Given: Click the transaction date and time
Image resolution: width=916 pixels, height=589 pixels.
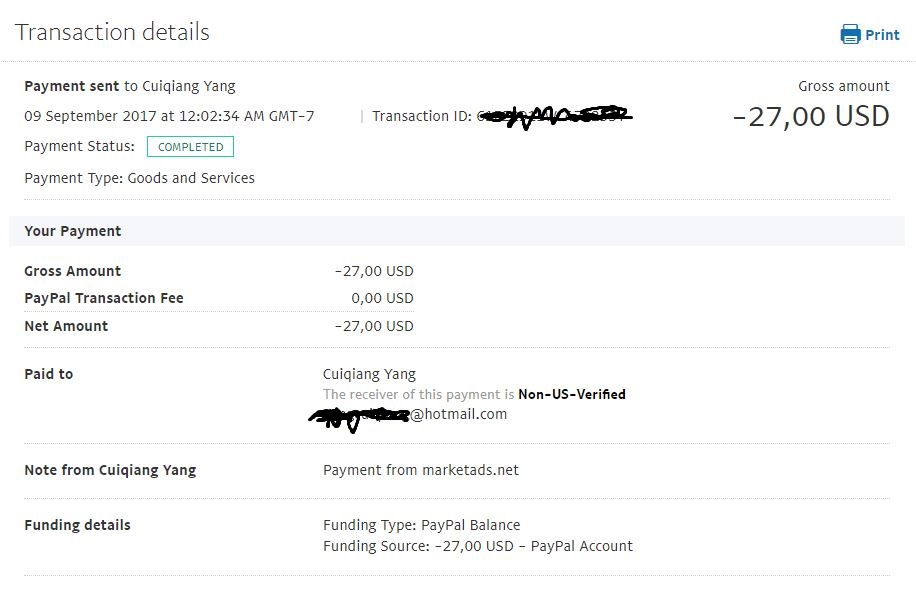Looking at the screenshot, I should pos(169,116).
